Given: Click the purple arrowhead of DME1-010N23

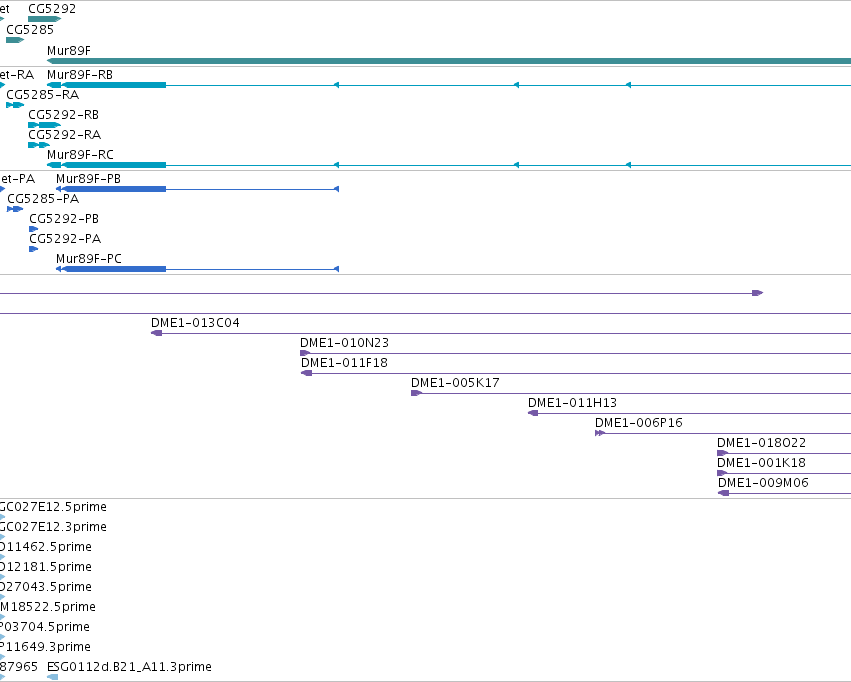Looking at the screenshot, I should [x=305, y=353].
